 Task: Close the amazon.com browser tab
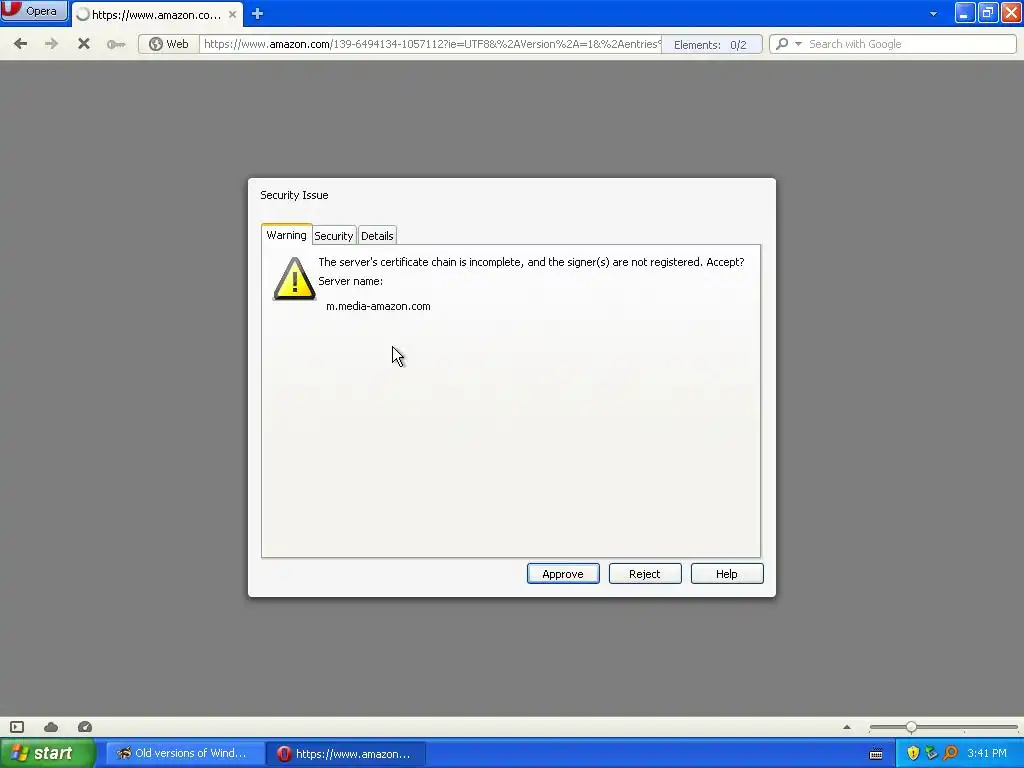[x=232, y=14]
